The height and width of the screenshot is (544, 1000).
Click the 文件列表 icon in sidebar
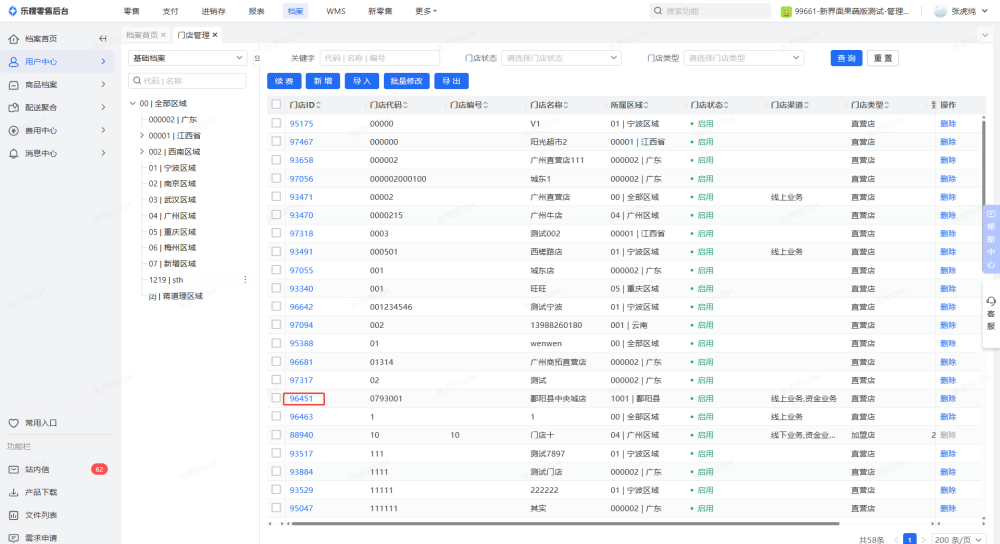click(14, 515)
